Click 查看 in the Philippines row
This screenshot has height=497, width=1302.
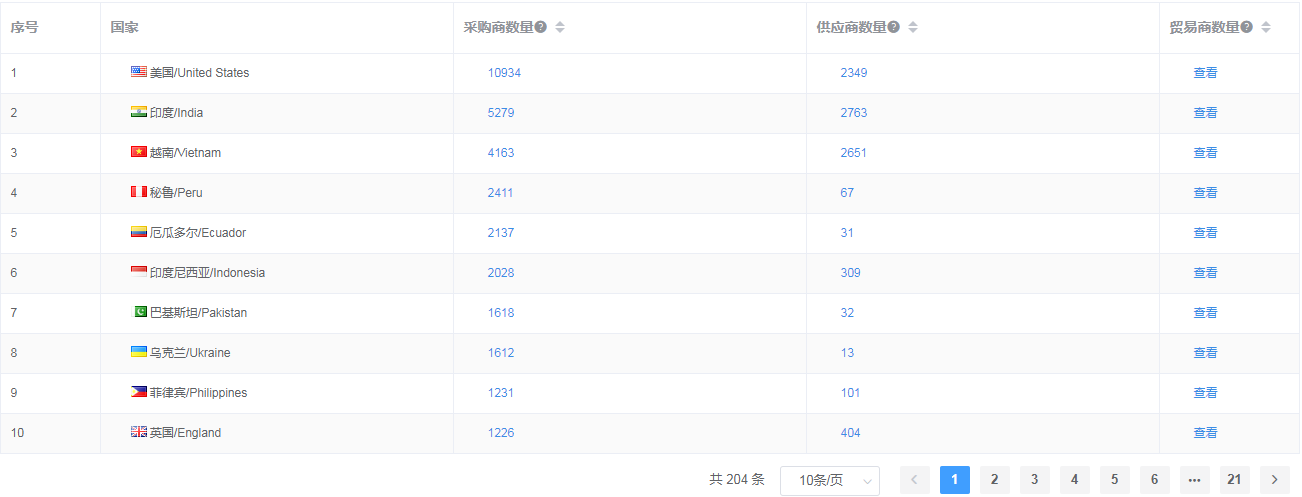tap(1205, 393)
